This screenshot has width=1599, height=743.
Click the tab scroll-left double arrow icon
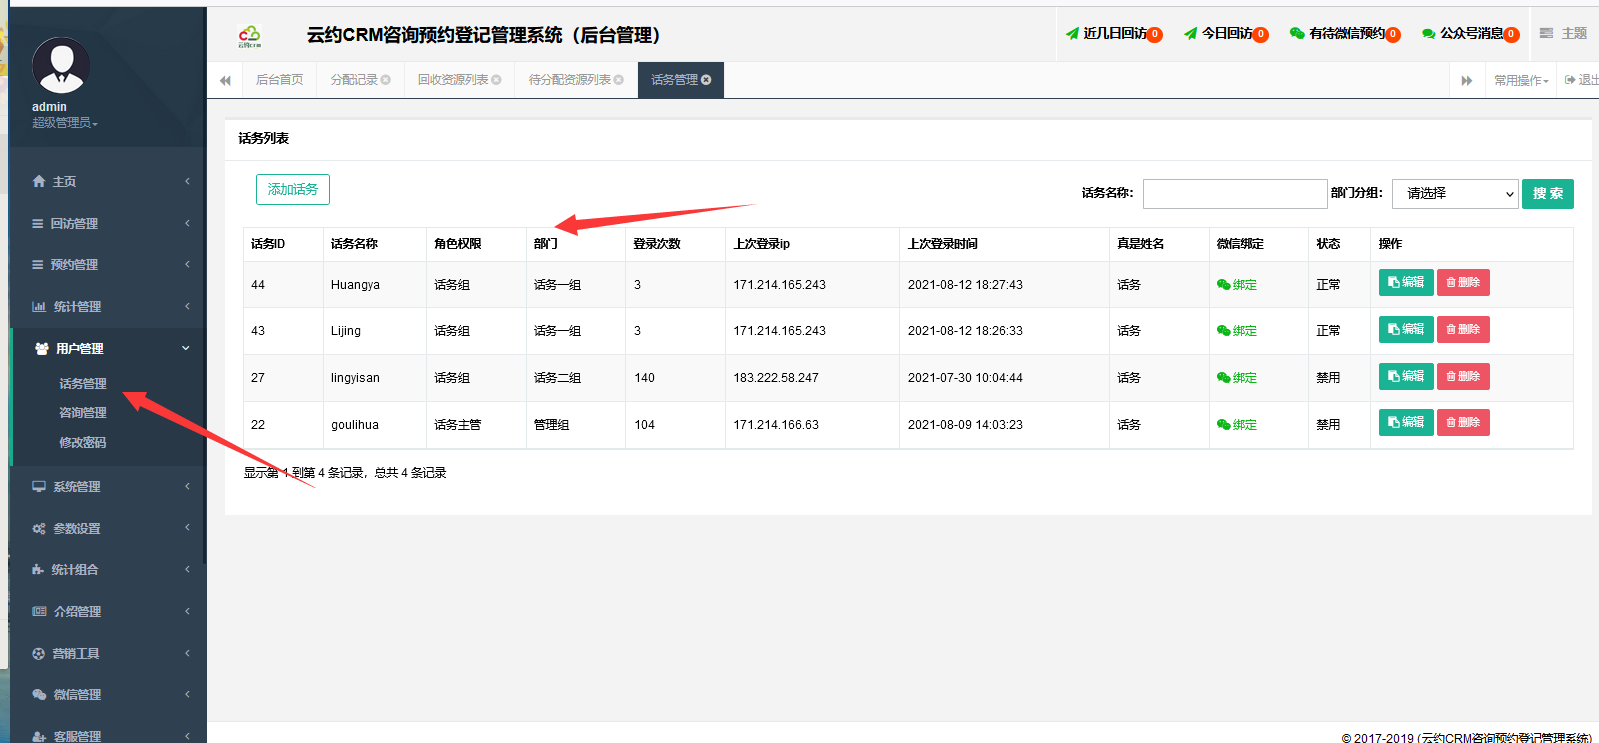[x=225, y=80]
